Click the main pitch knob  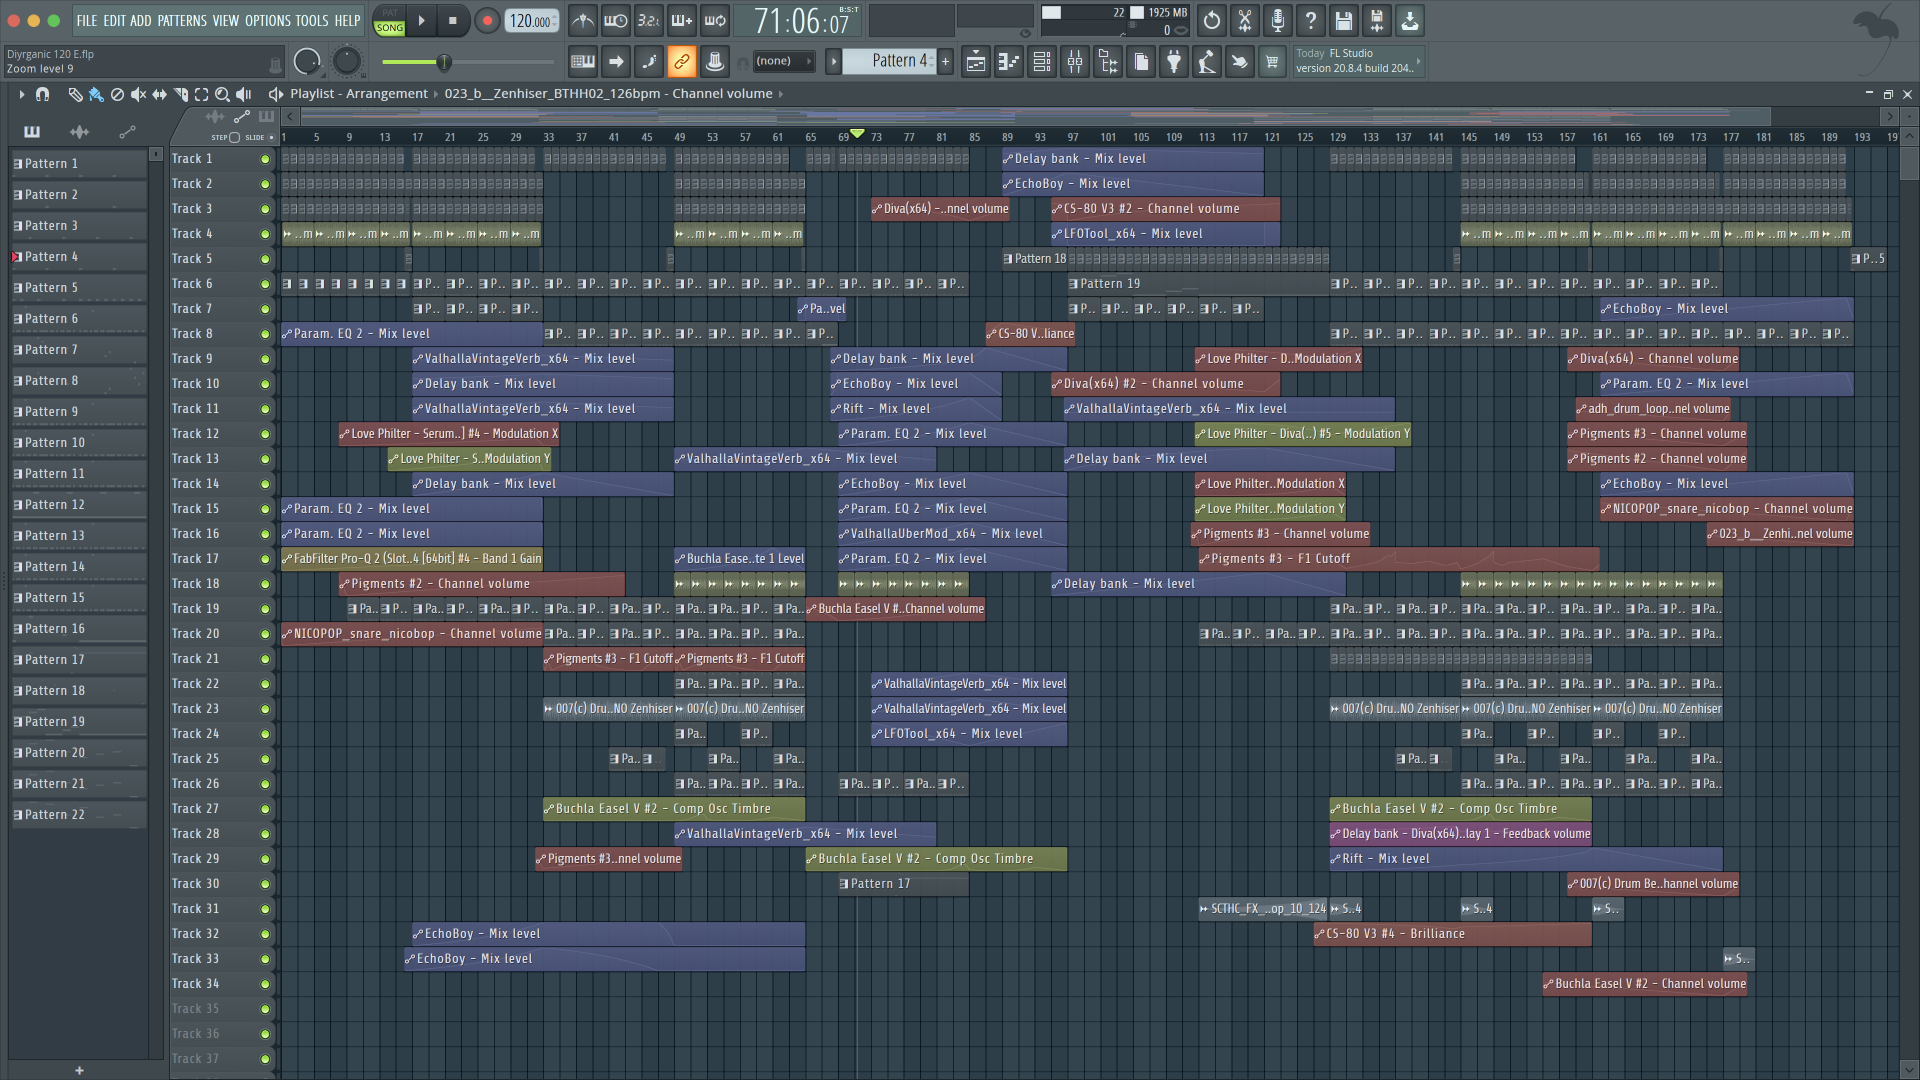346,62
